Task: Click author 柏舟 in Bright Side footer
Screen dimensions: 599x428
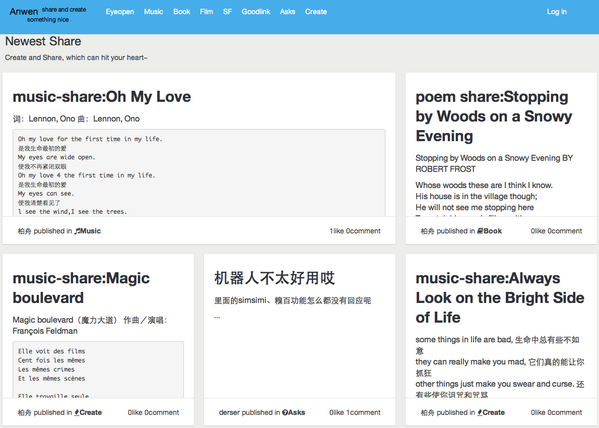Action: pyautogui.click(x=427, y=412)
